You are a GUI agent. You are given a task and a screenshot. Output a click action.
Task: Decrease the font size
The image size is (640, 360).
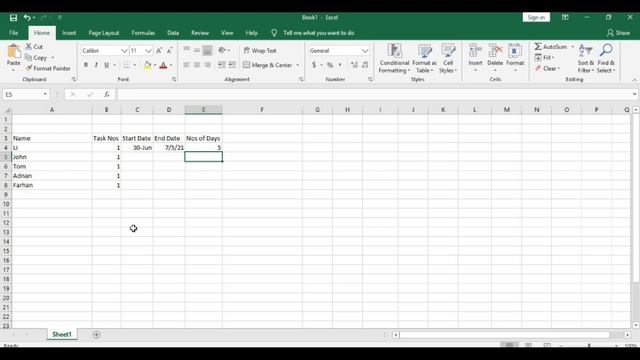click(x=169, y=51)
